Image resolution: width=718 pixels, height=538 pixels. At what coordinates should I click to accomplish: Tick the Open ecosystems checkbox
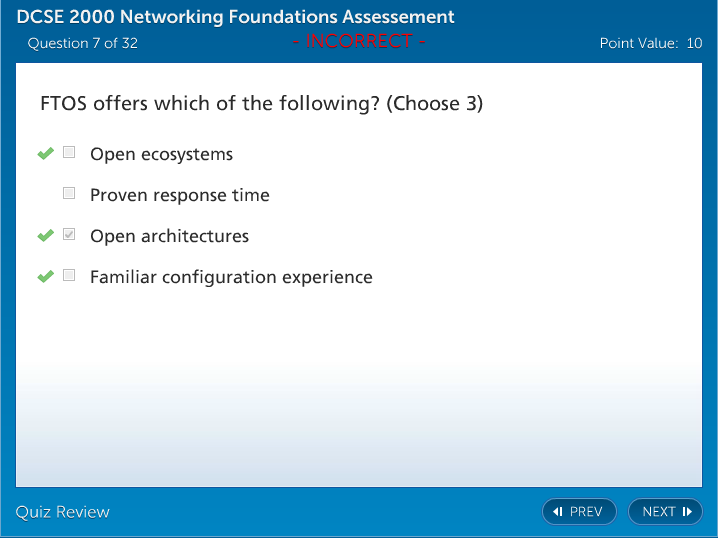(x=69, y=153)
